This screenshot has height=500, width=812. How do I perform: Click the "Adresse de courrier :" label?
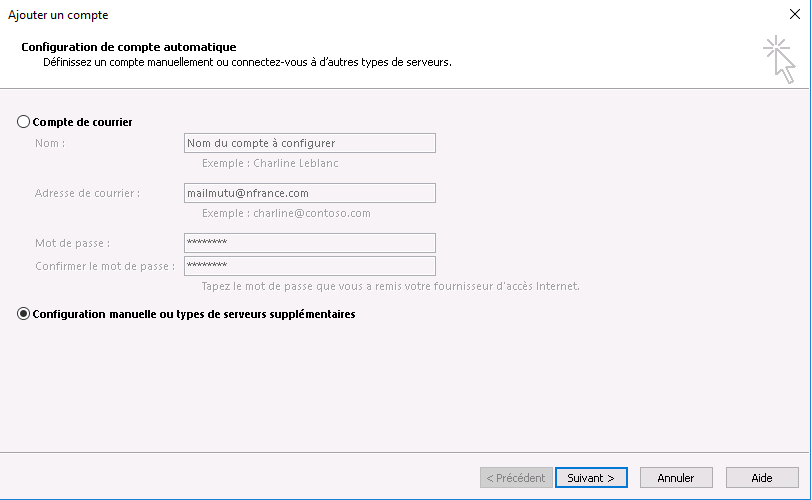click(88, 193)
